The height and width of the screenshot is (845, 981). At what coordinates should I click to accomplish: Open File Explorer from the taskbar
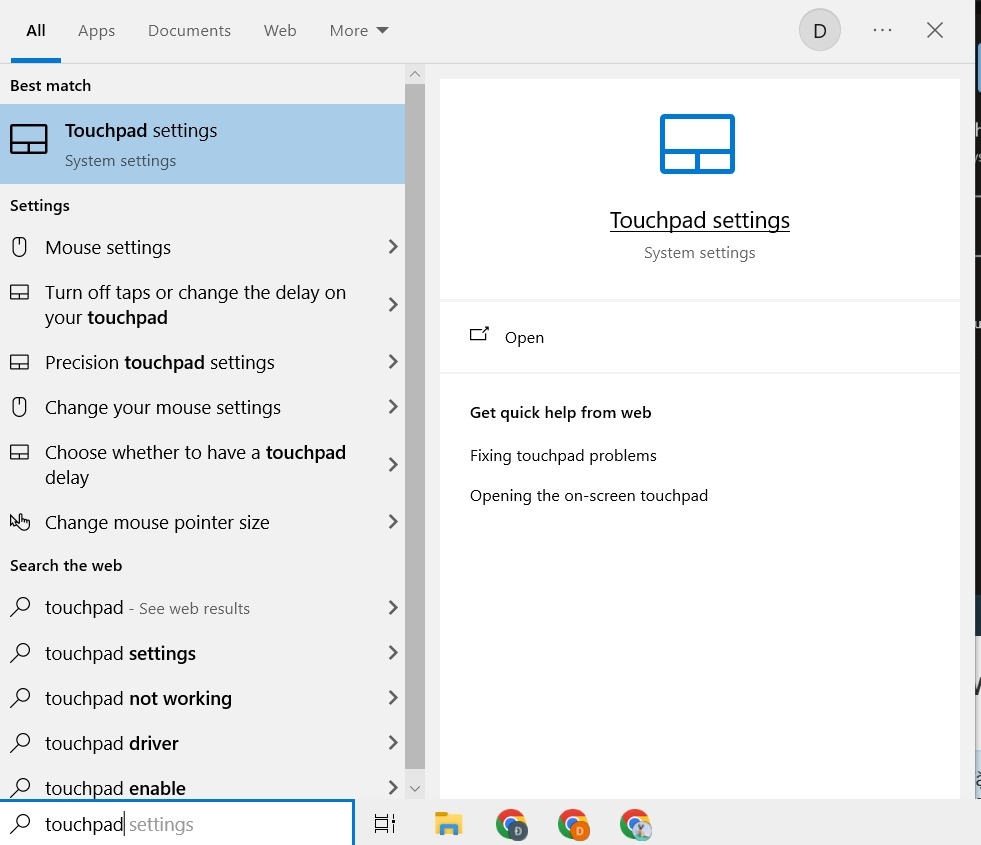[448, 824]
